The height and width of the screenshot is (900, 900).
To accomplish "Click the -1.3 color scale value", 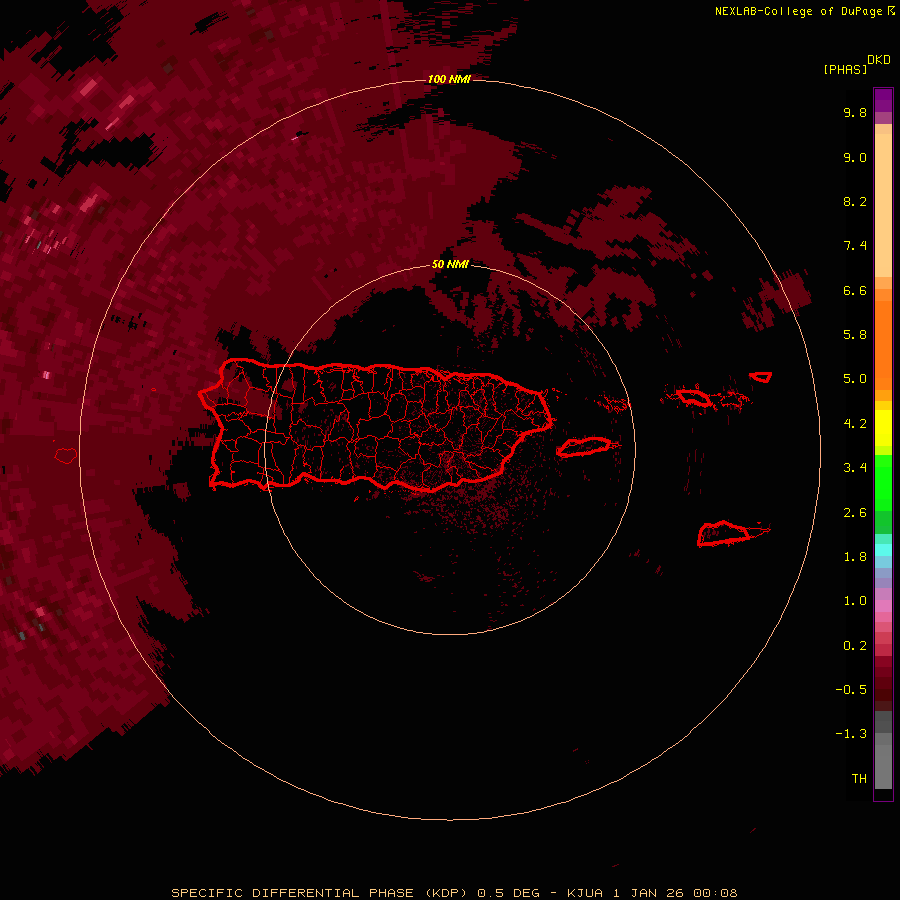I will 851,734.
